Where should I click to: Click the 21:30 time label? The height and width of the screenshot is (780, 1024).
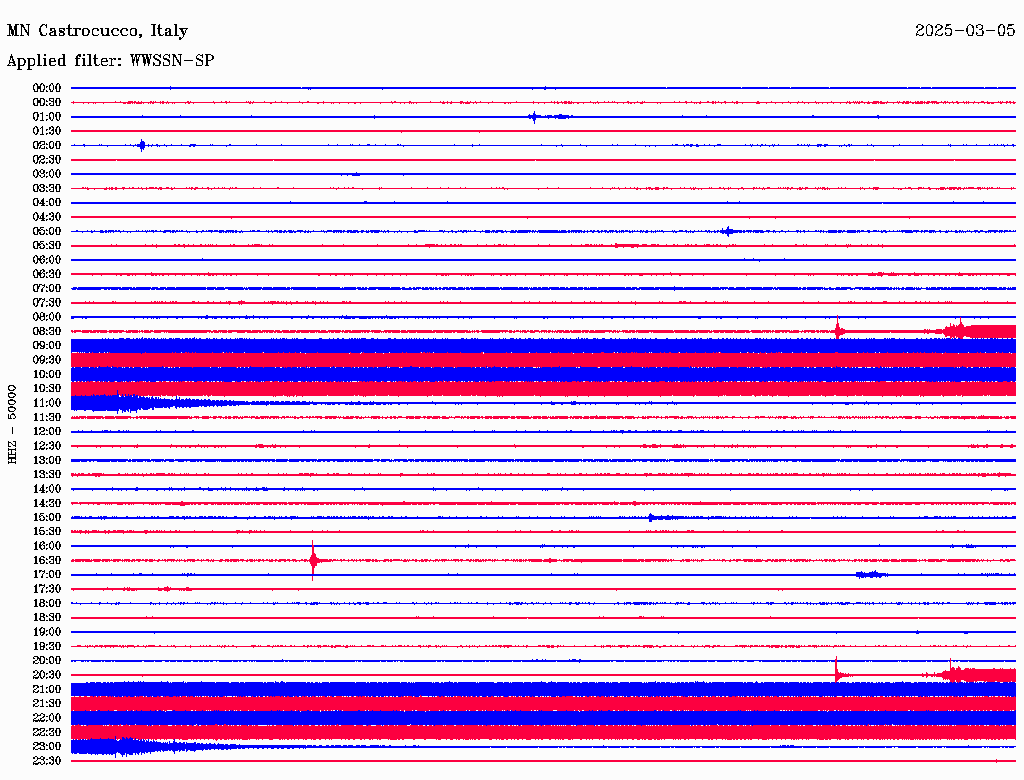[46, 704]
